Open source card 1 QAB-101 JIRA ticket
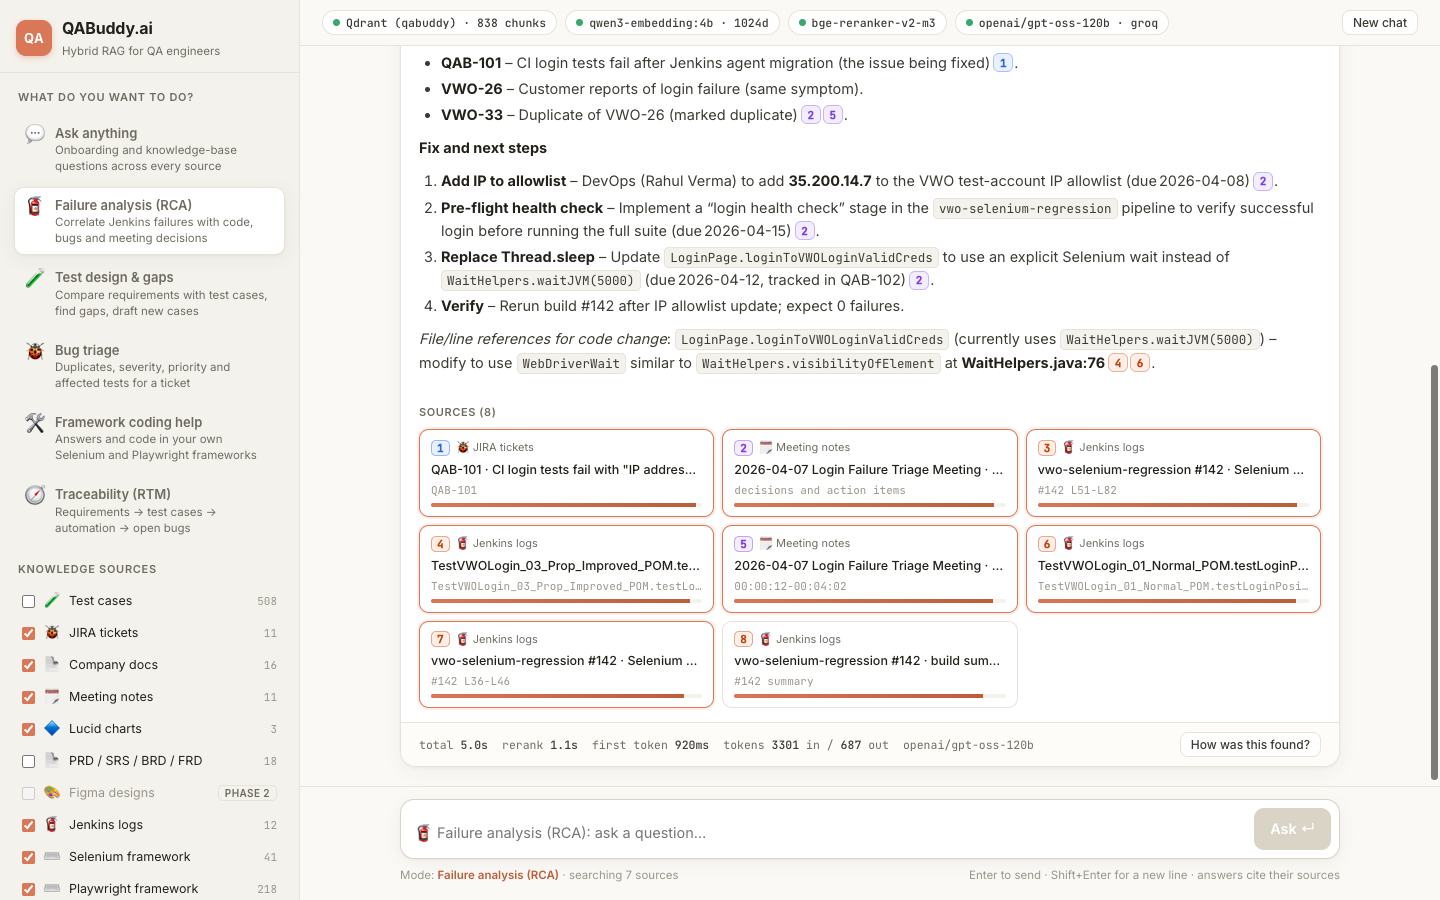This screenshot has height=900, width=1440. tap(566, 472)
